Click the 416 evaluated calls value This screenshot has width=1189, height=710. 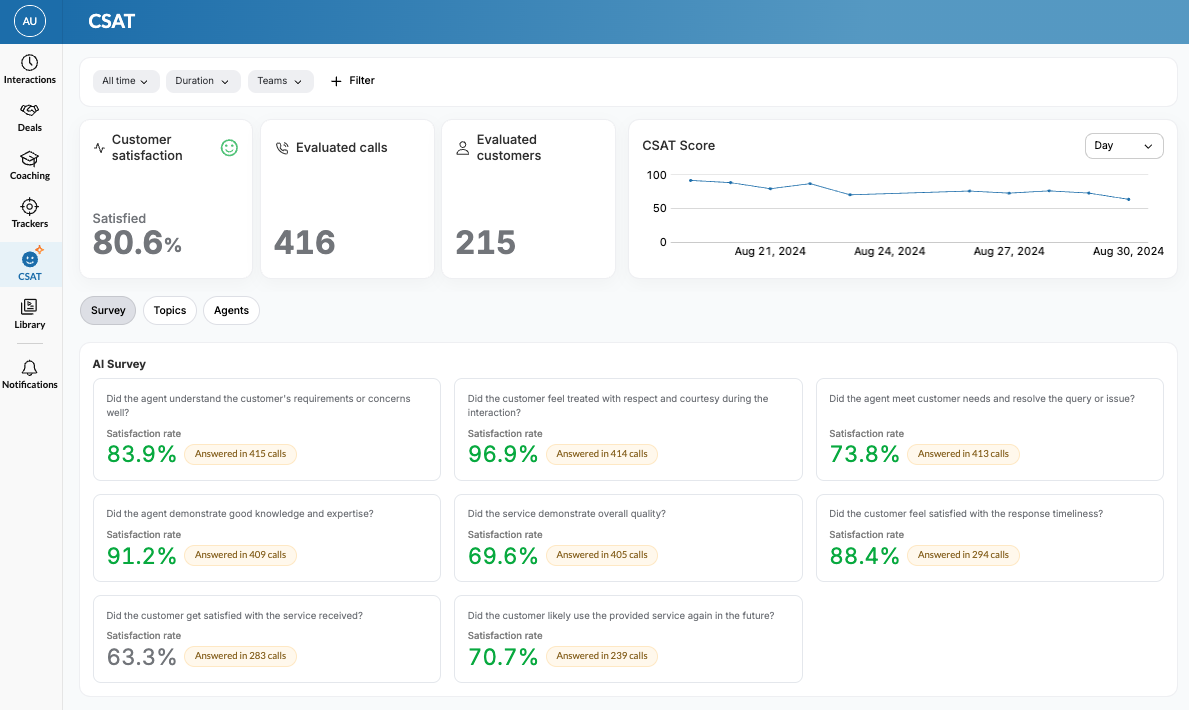tap(305, 243)
